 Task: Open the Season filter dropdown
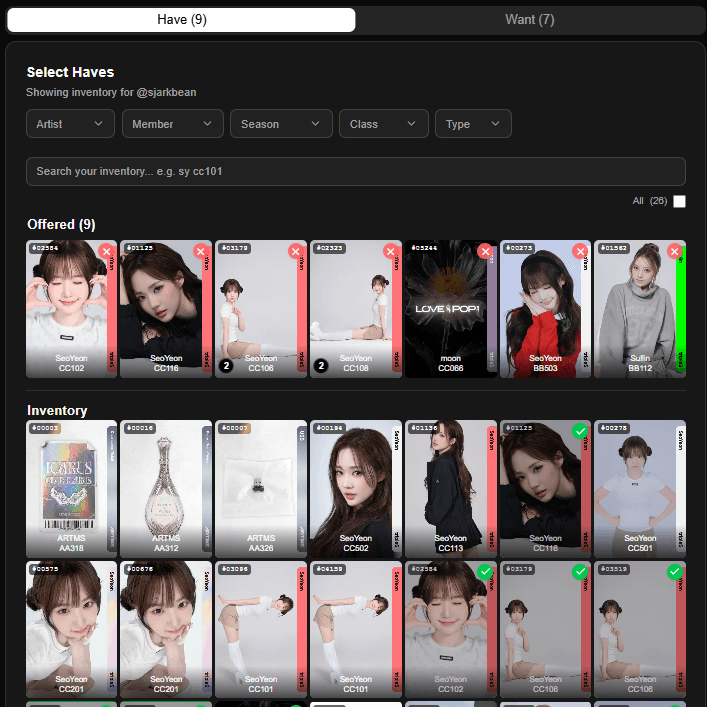(281, 124)
